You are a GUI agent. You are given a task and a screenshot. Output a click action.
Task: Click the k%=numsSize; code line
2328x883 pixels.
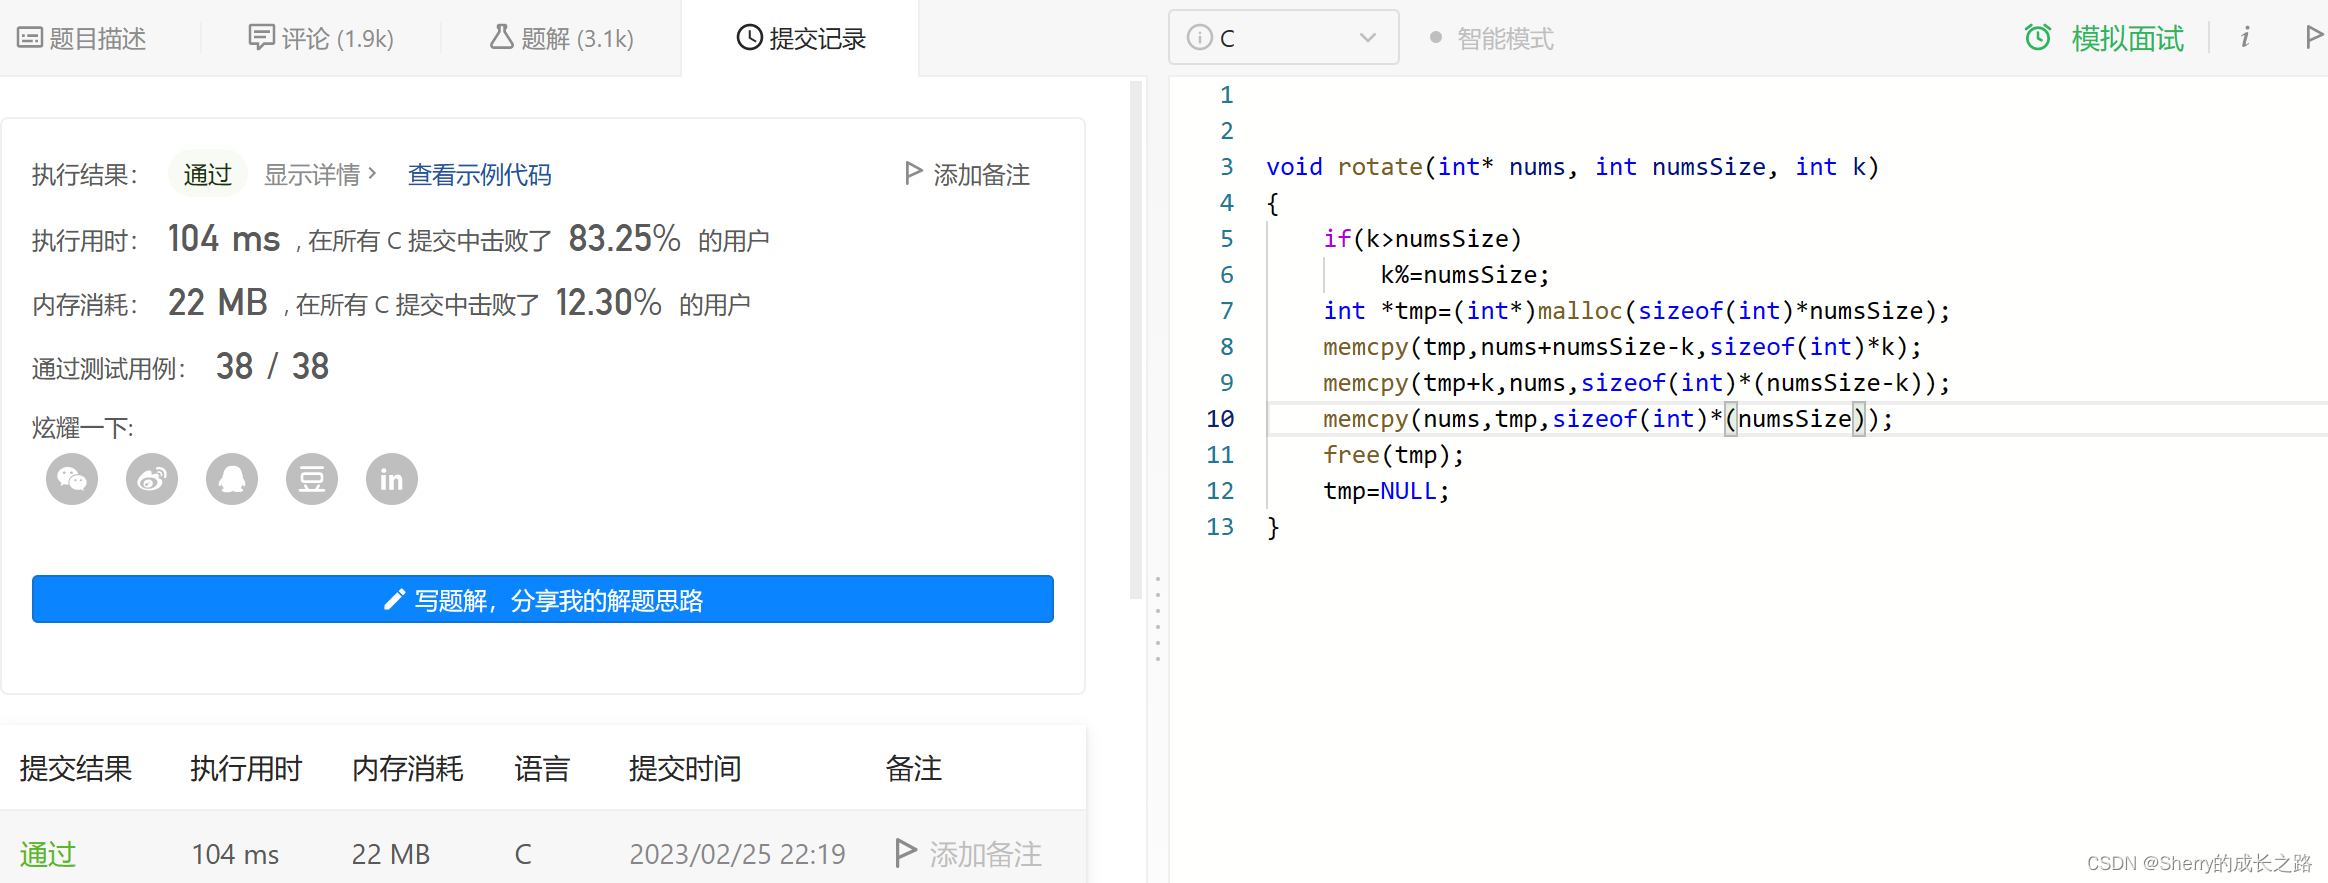[x=1465, y=274]
